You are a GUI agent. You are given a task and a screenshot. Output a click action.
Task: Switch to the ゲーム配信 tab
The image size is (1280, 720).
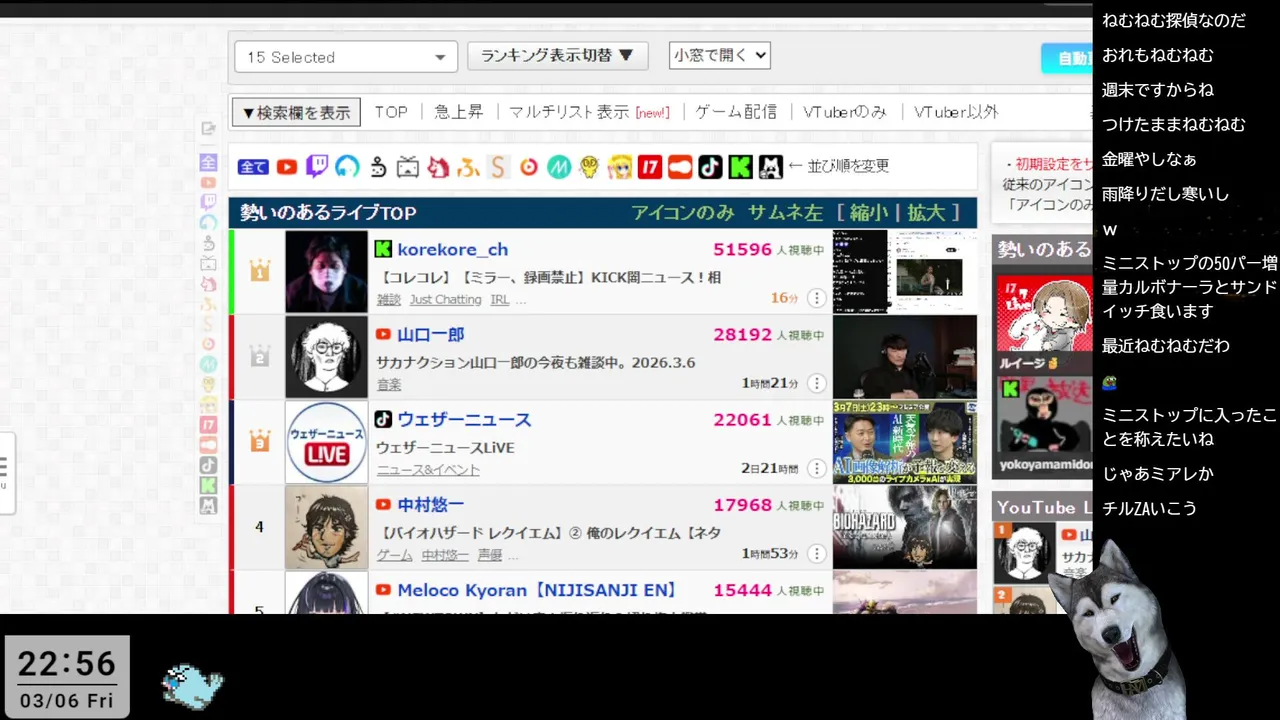click(x=736, y=112)
